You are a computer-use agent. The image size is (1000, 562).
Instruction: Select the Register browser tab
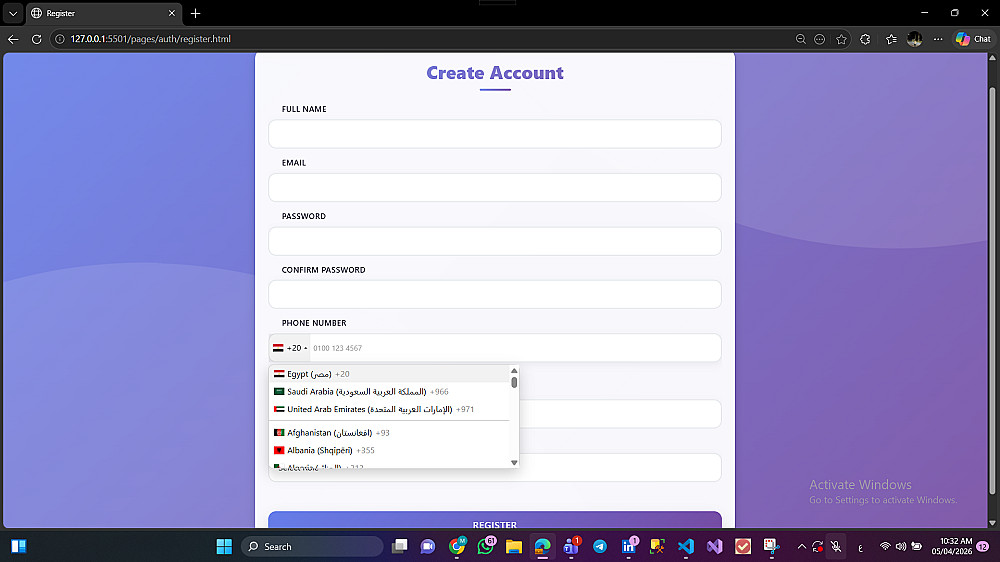[x=102, y=13]
